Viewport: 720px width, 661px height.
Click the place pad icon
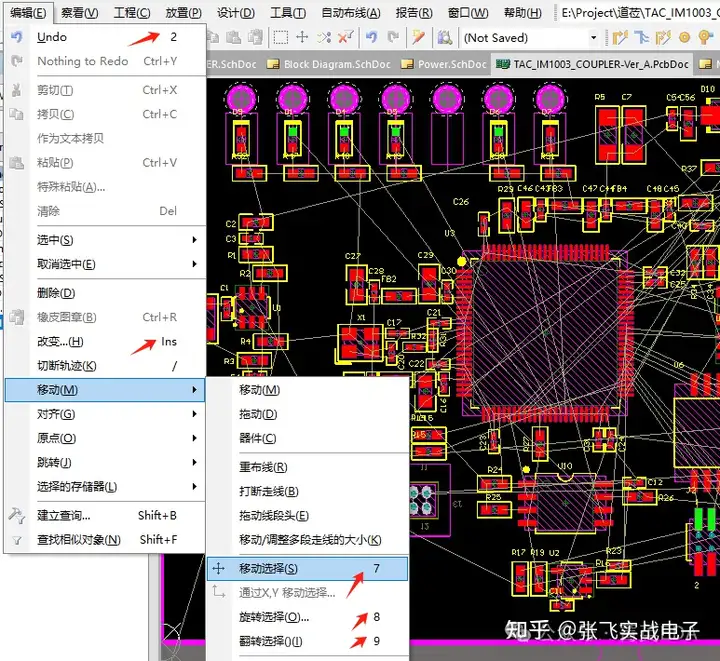(x=684, y=37)
